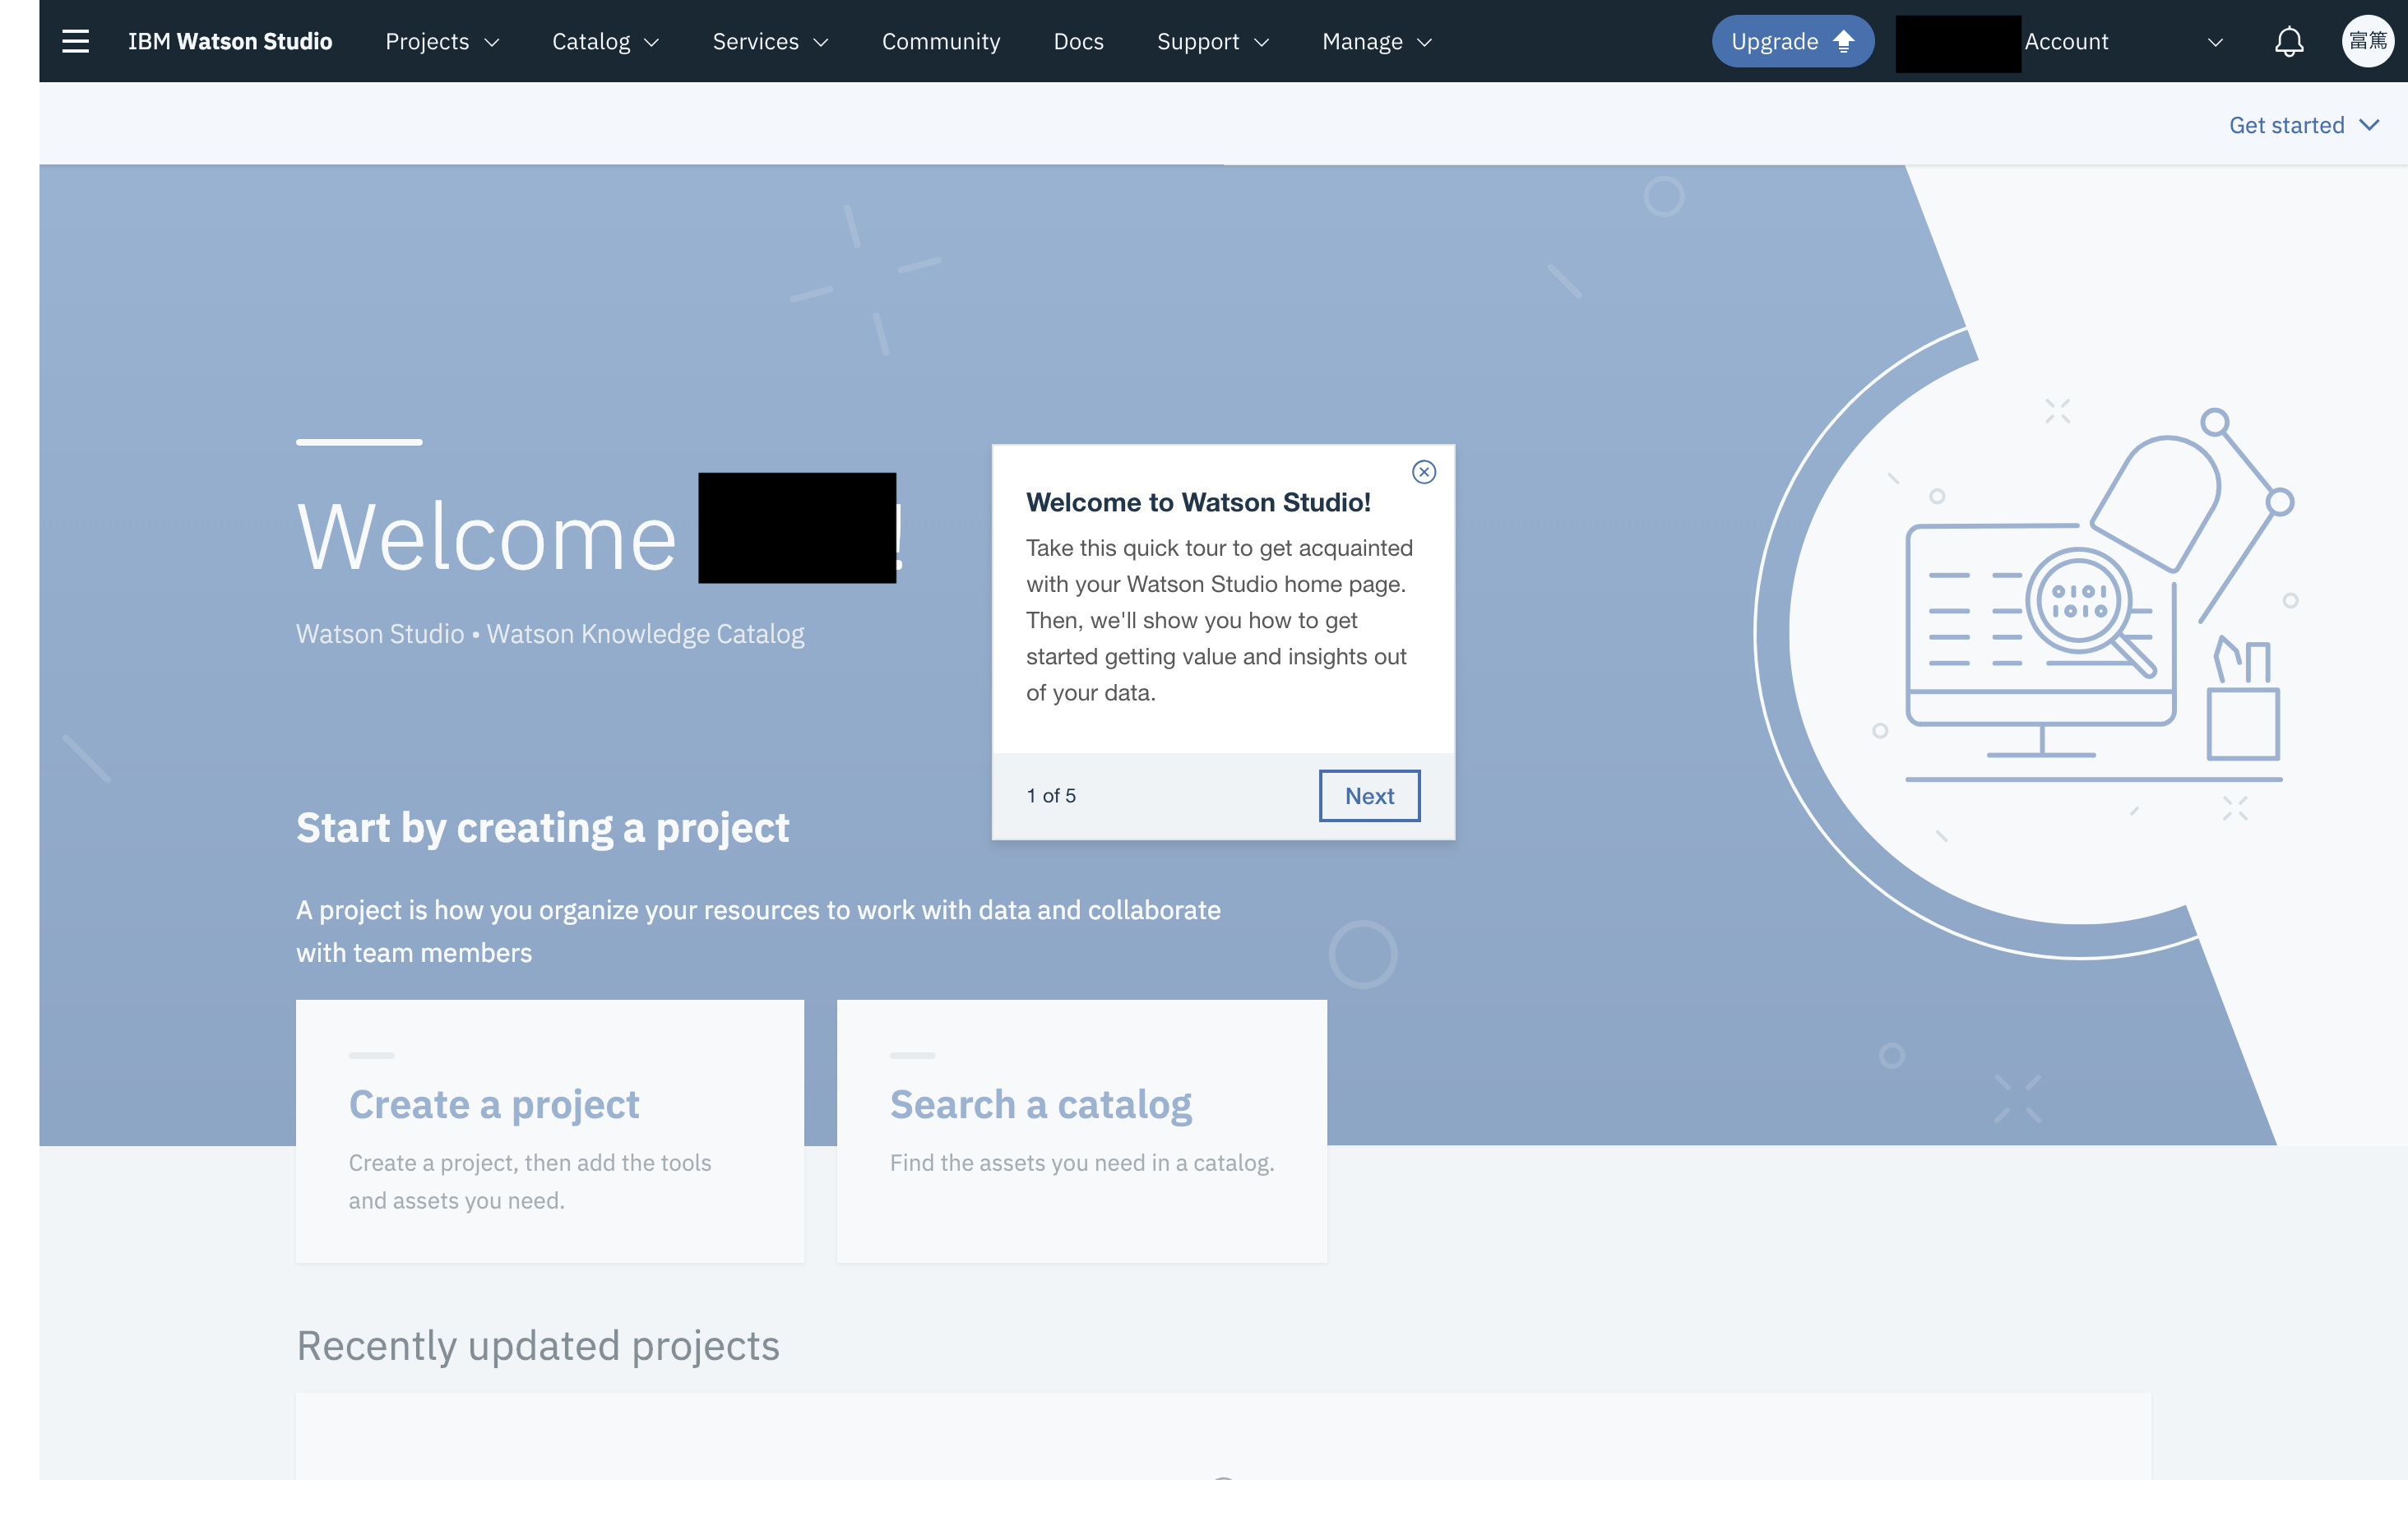Click the user avatar in top-right corner

point(2367,41)
